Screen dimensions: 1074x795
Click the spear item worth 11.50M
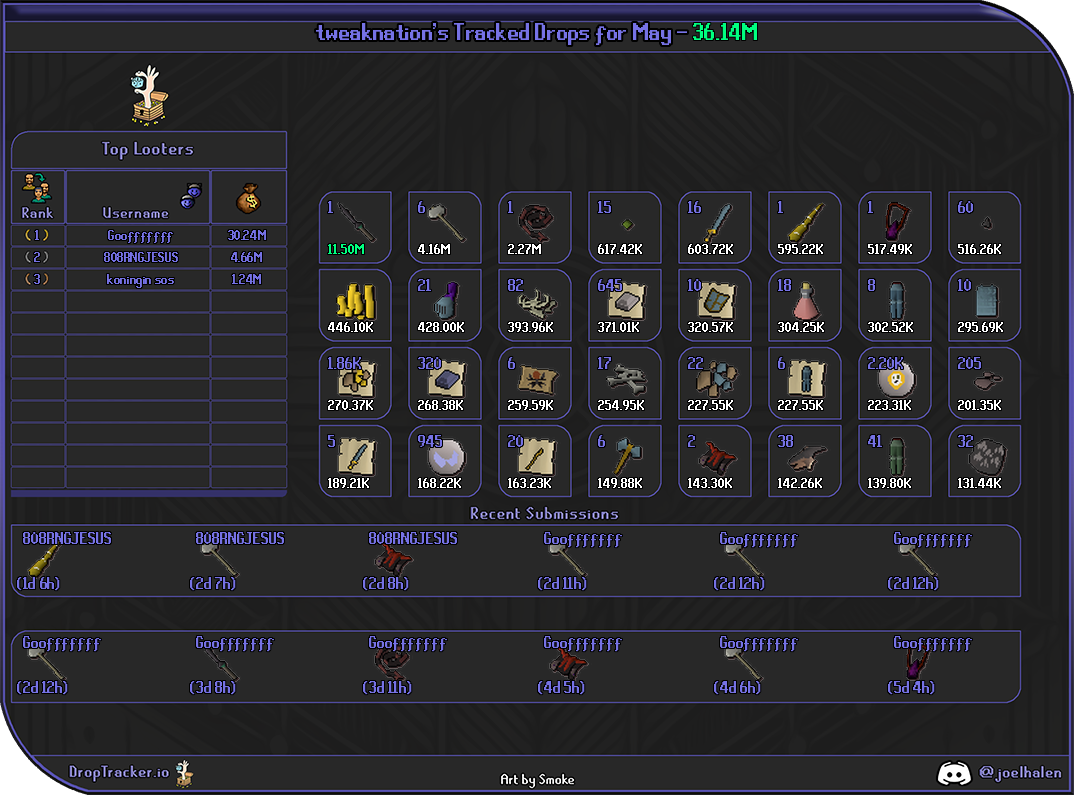pos(355,227)
